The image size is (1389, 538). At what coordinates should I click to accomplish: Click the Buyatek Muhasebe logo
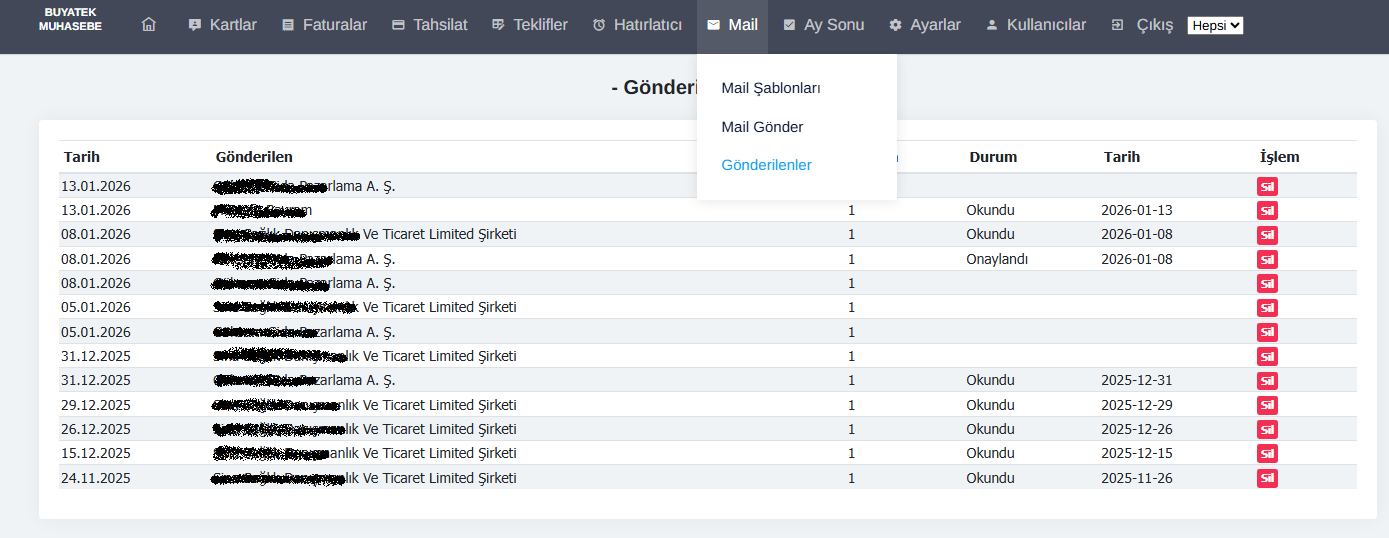coord(70,19)
